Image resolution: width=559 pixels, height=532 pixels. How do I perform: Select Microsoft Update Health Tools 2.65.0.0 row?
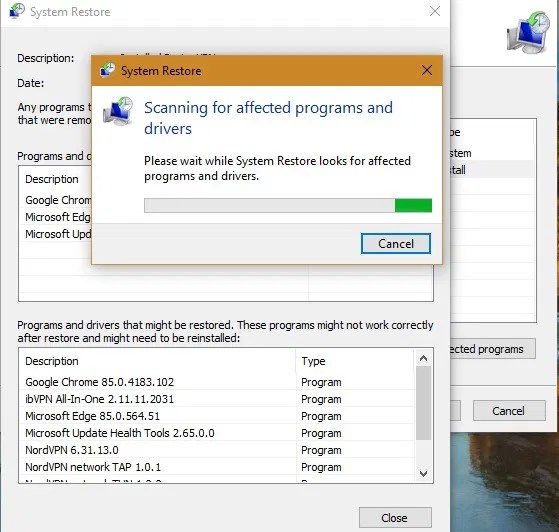pos(217,433)
